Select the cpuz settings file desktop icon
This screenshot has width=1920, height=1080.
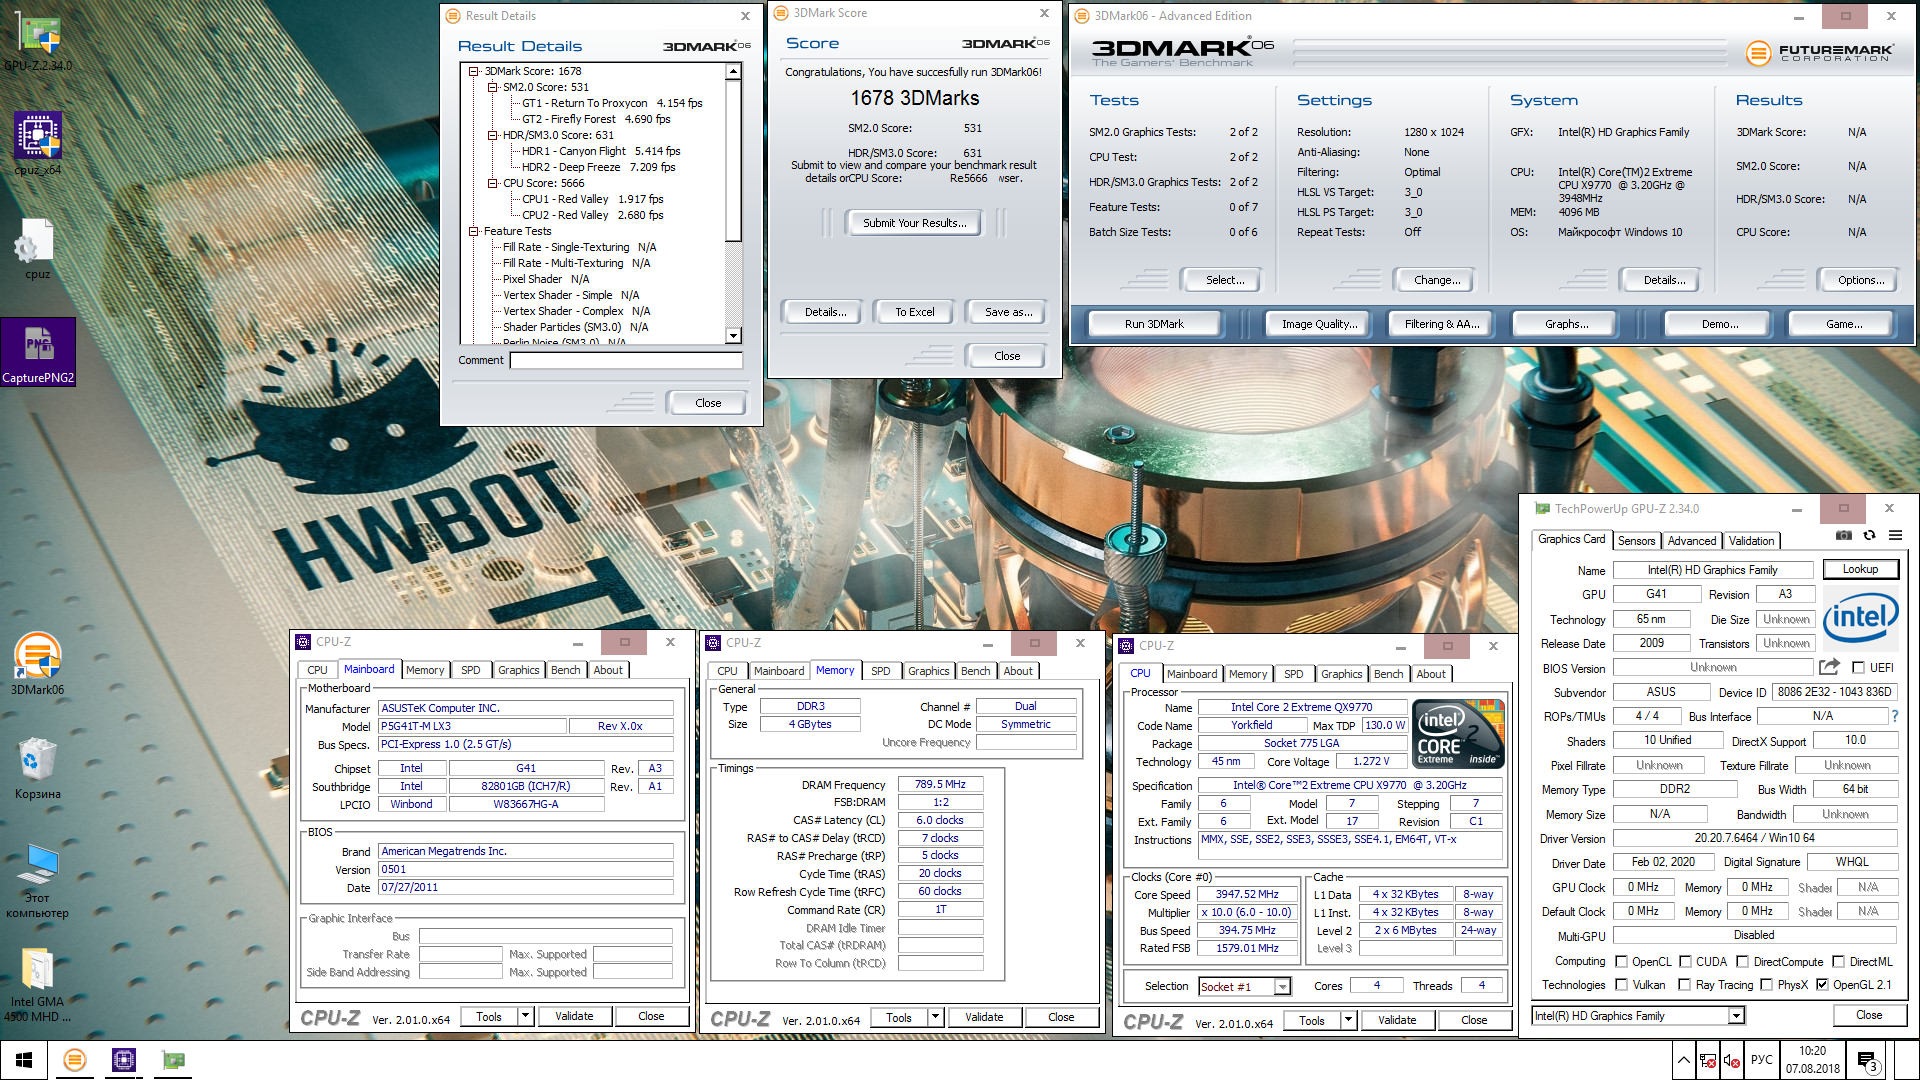coord(38,250)
